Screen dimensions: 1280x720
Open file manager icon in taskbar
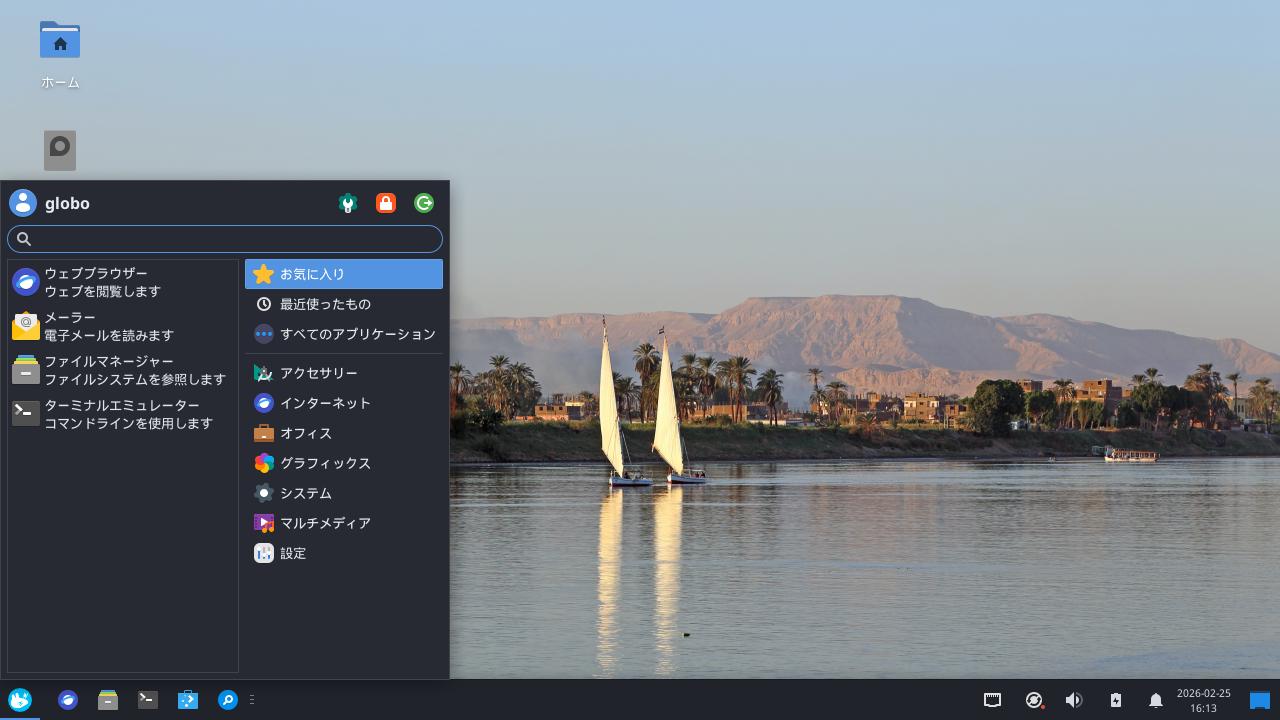click(x=108, y=700)
